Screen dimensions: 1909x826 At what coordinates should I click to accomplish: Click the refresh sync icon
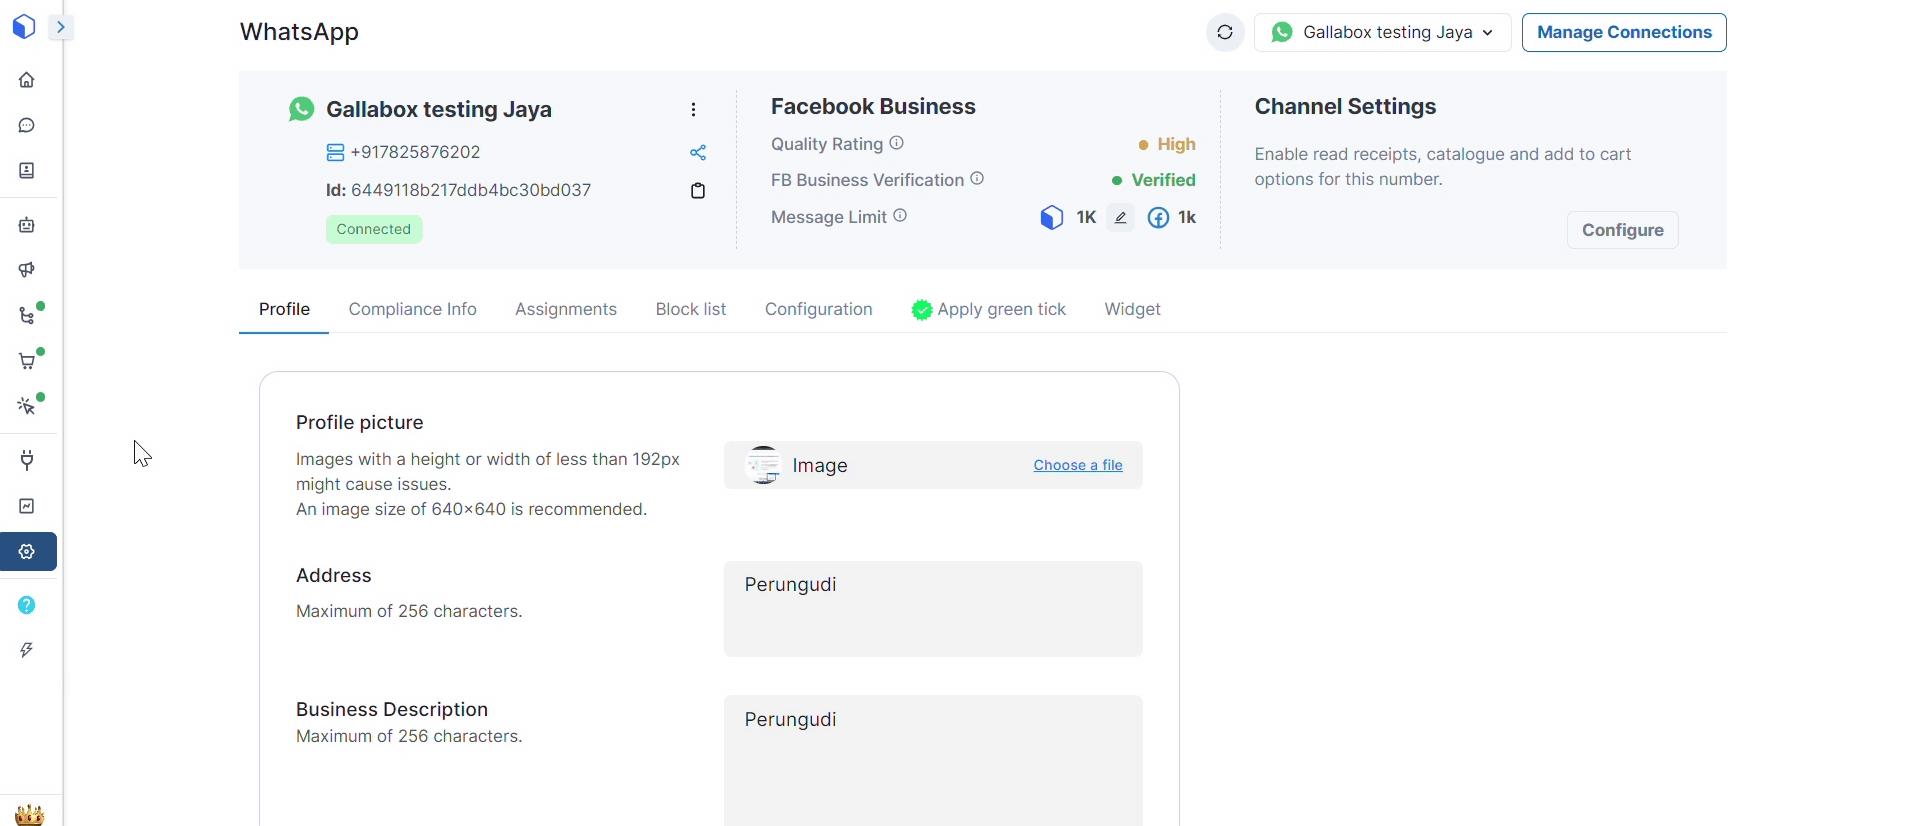1225,33
